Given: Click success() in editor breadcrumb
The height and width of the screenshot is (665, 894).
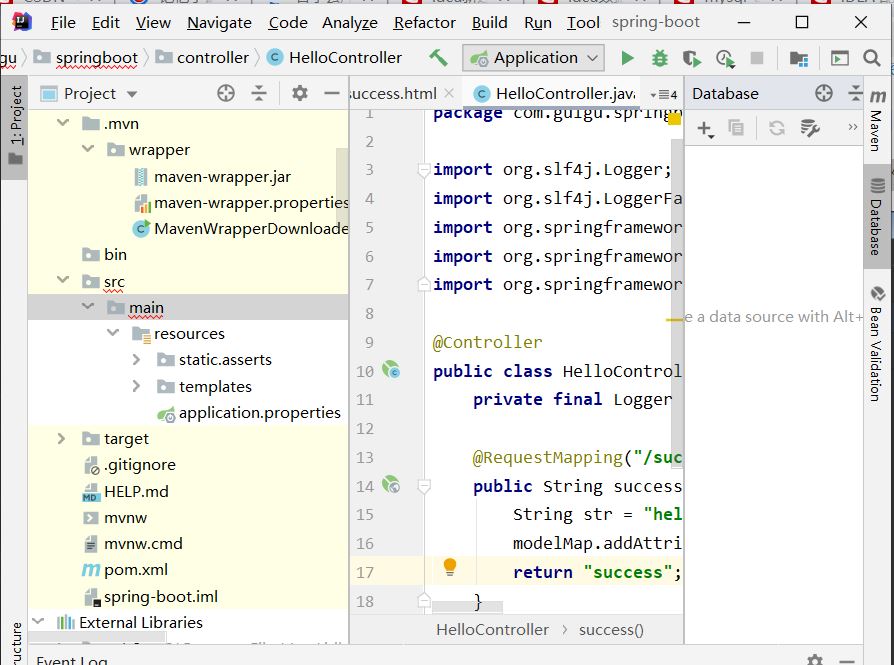Looking at the screenshot, I should [611, 630].
